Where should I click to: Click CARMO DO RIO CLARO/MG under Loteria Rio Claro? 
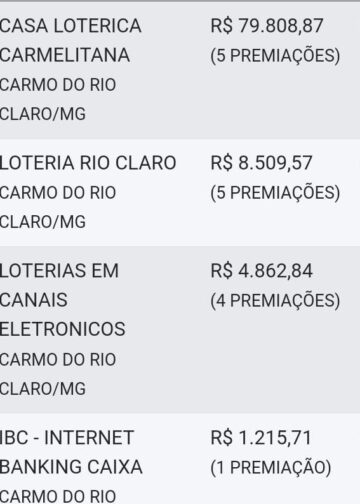click(x=58, y=207)
